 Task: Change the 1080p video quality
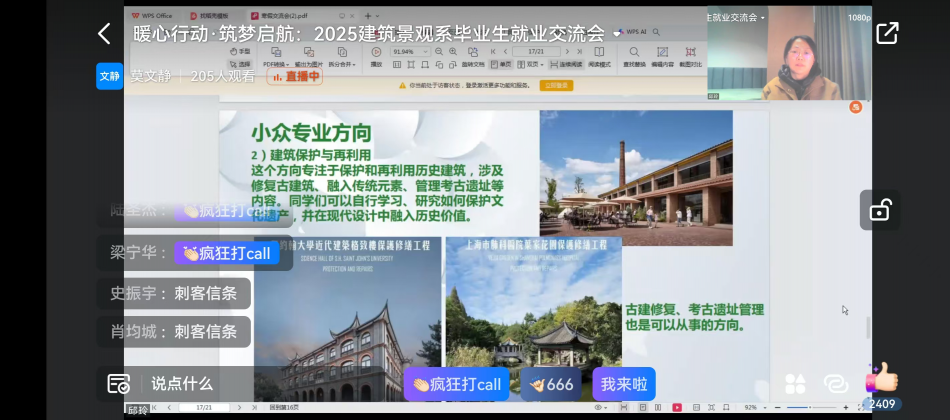click(x=859, y=17)
